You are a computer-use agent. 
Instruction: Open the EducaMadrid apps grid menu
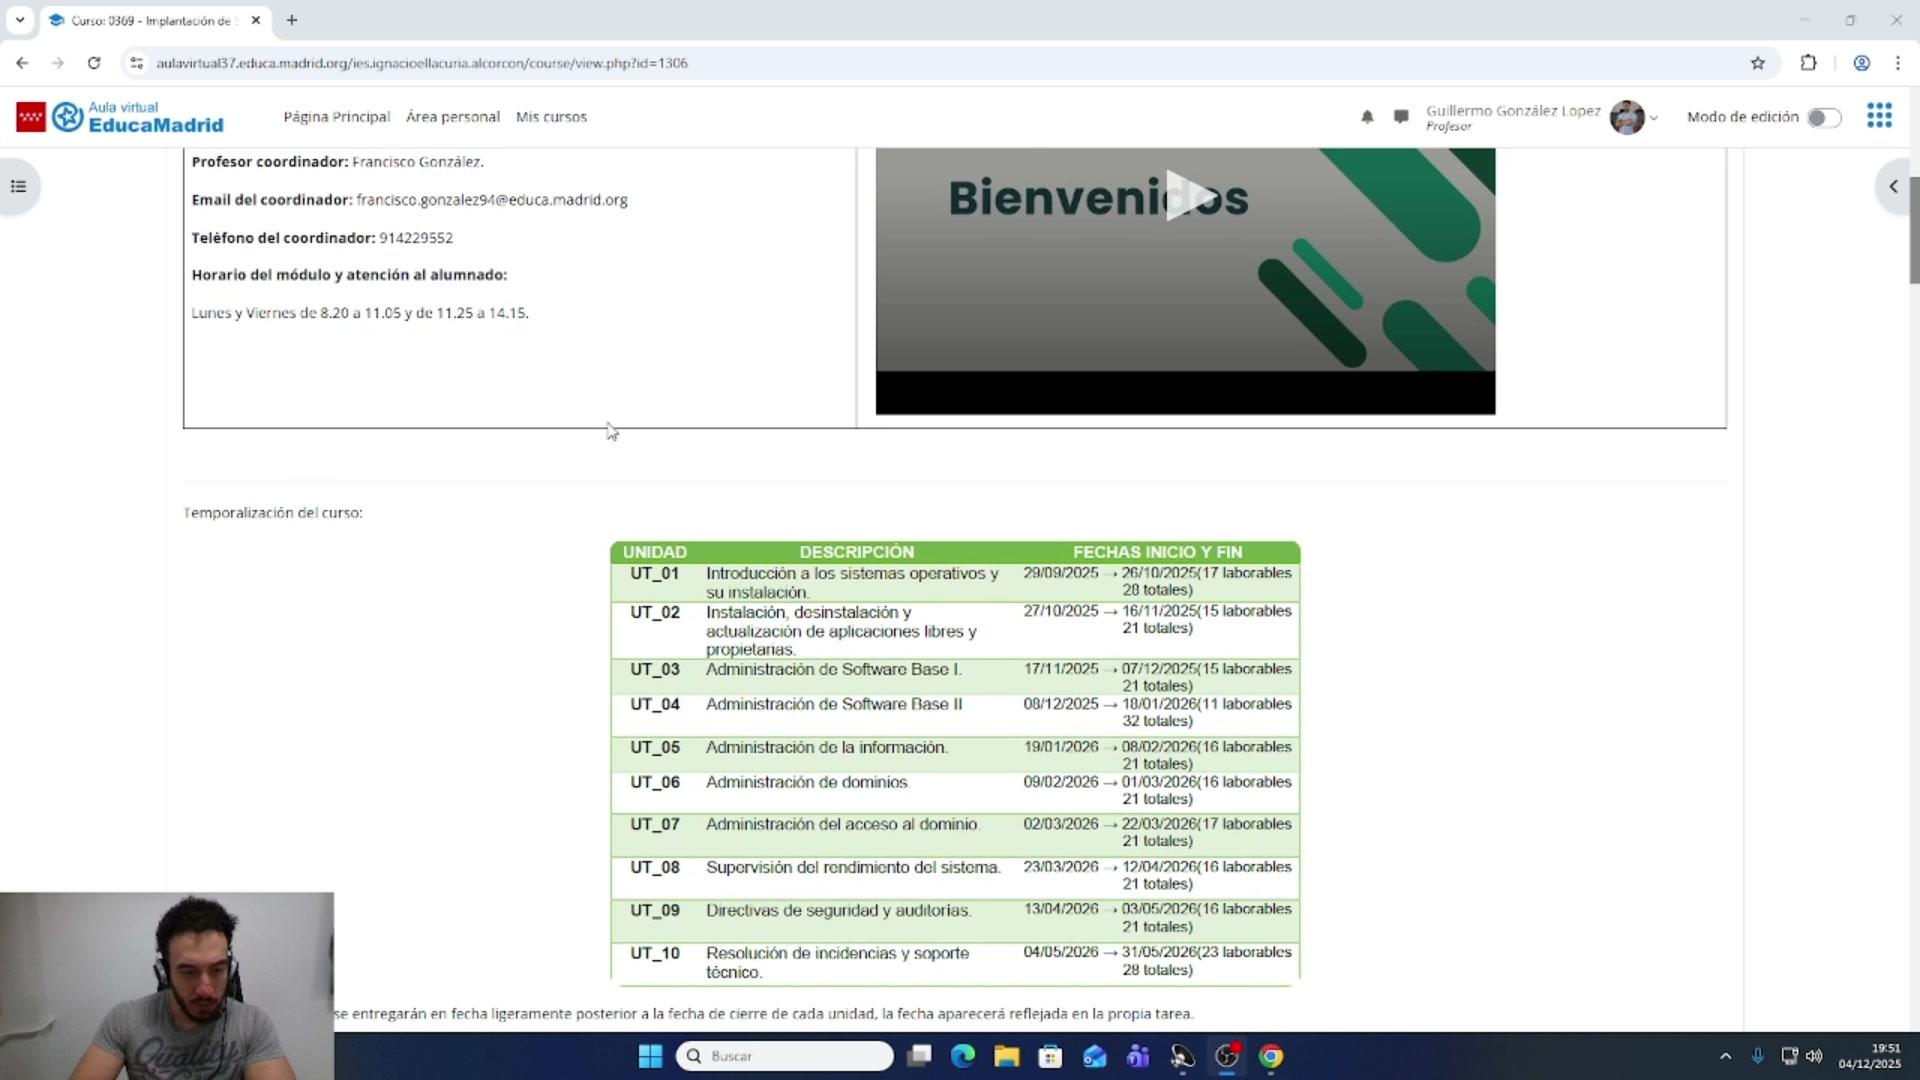tap(1879, 116)
